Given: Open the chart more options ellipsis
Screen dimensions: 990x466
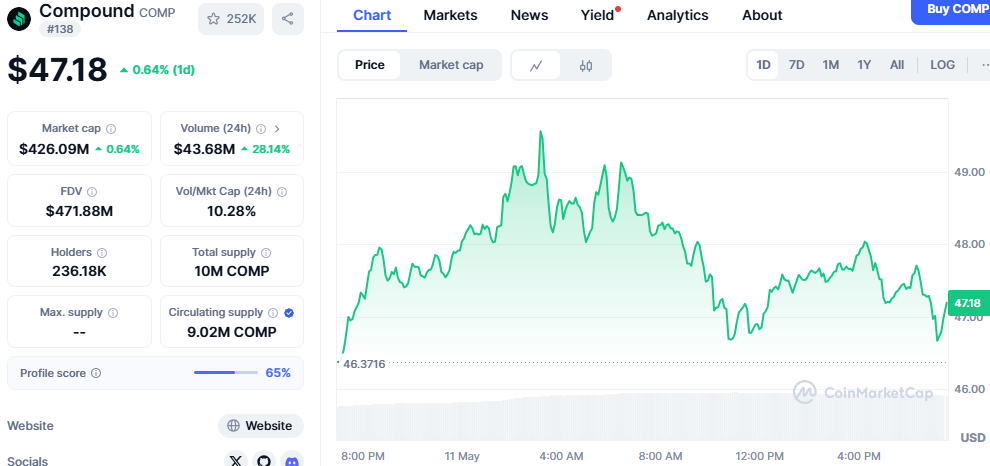Looking at the screenshot, I should tap(982, 65).
